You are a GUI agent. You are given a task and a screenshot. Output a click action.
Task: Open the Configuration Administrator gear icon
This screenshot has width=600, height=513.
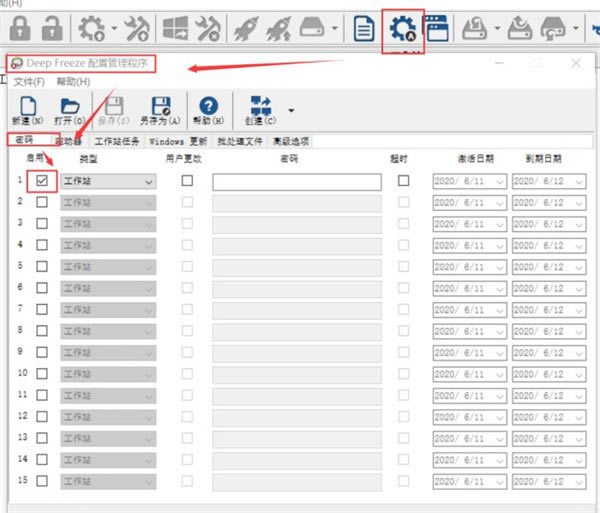pyautogui.click(x=403, y=28)
